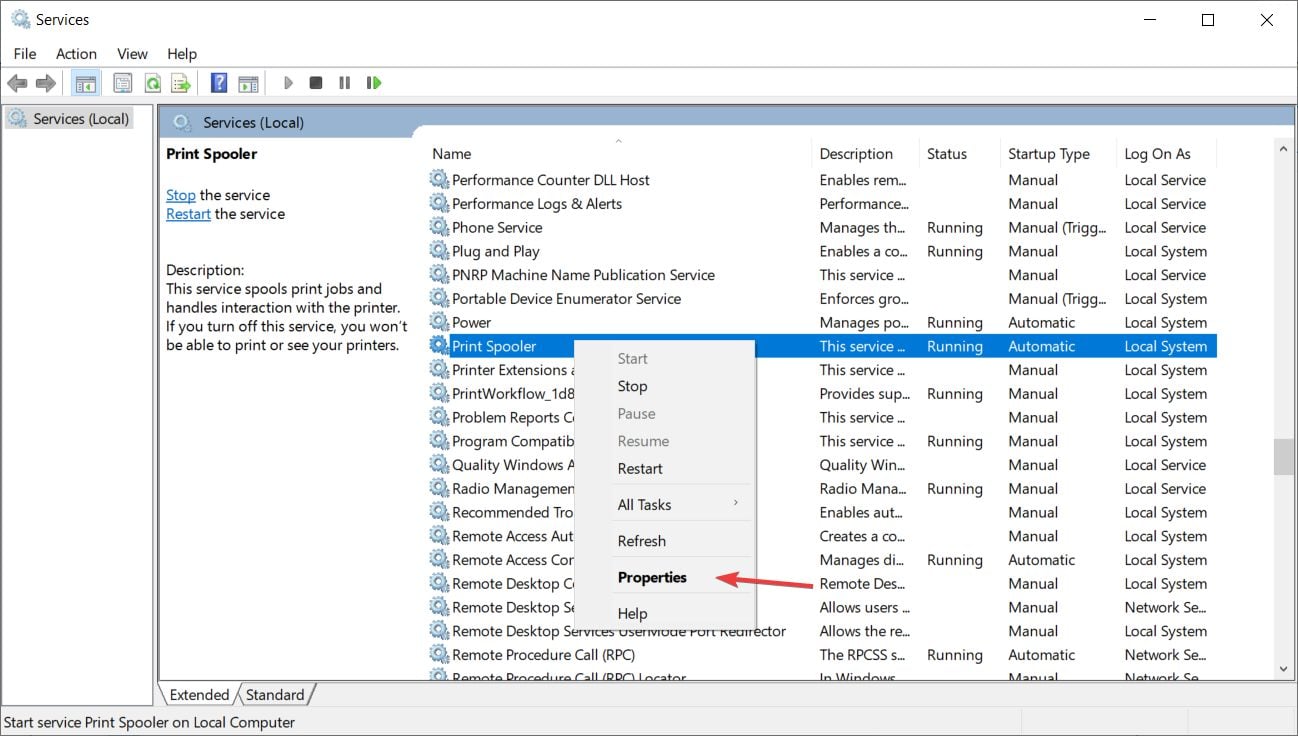Click gear icon beside Power service

tap(439, 323)
